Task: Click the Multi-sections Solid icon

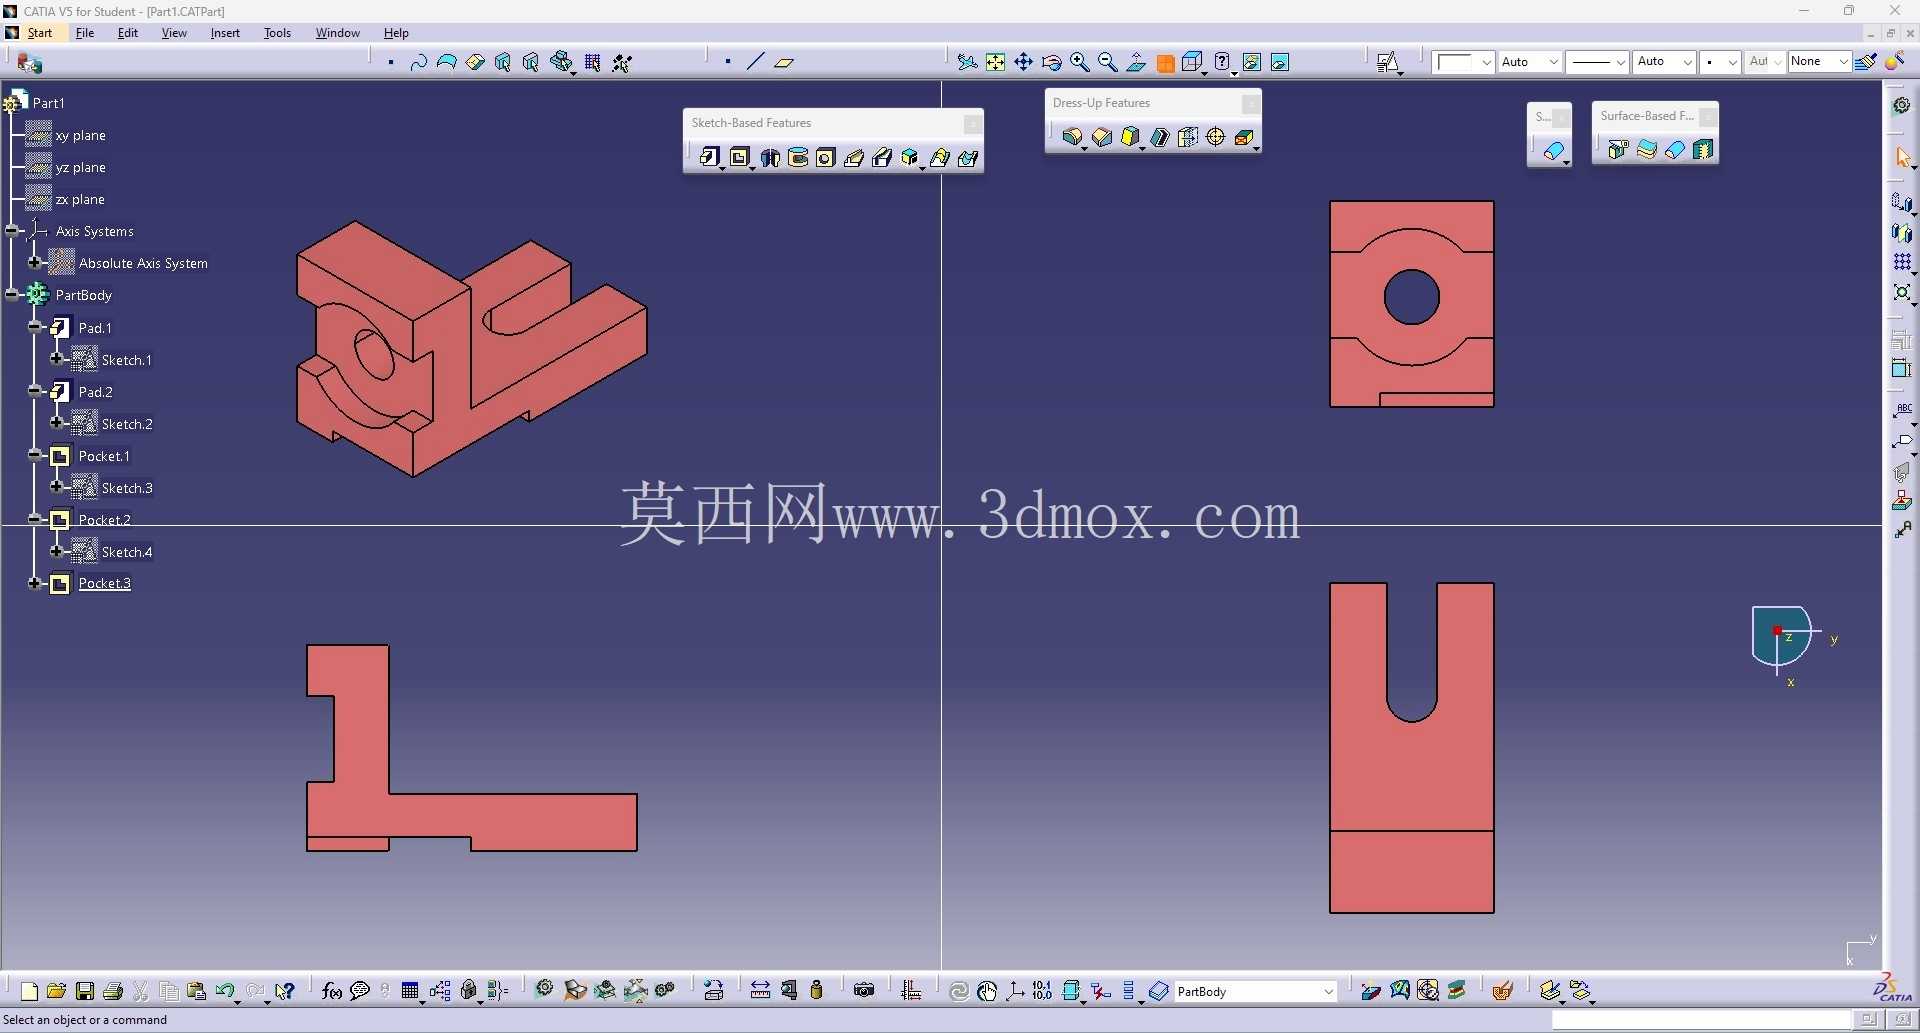Action: (939, 158)
